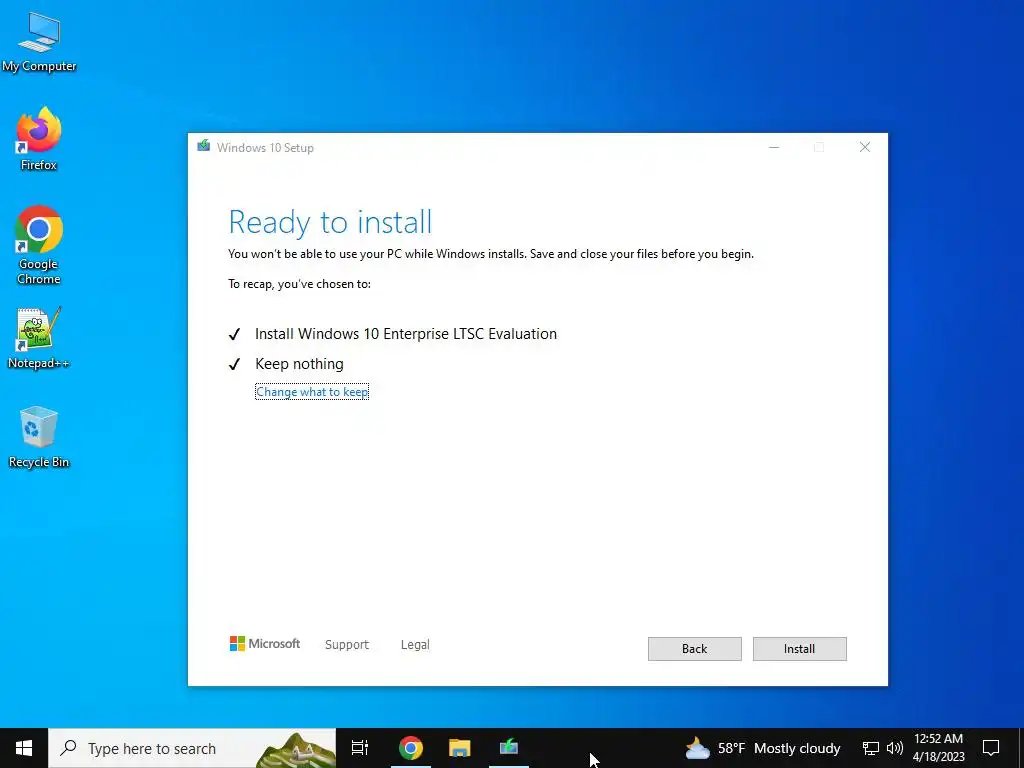Open Chrome from the taskbar
The image size is (1024, 768).
click(411, 748)
